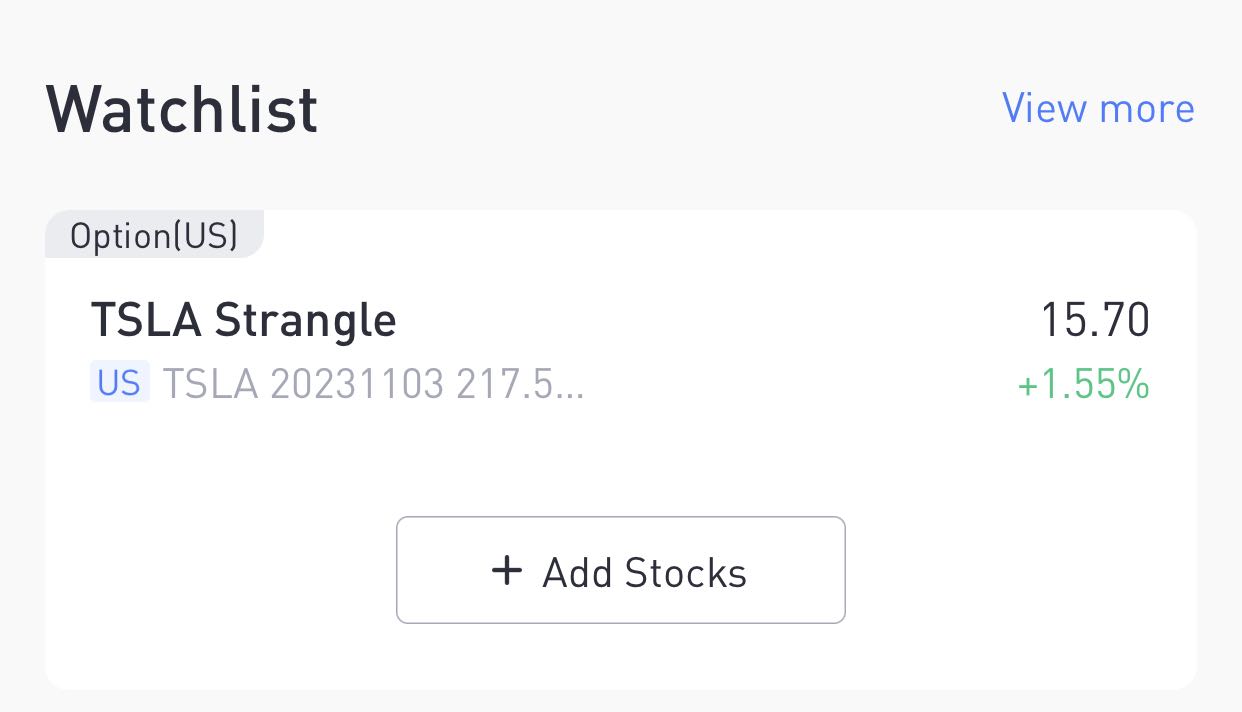
Task: Click the word more in View more
Action: [1146, 108]
